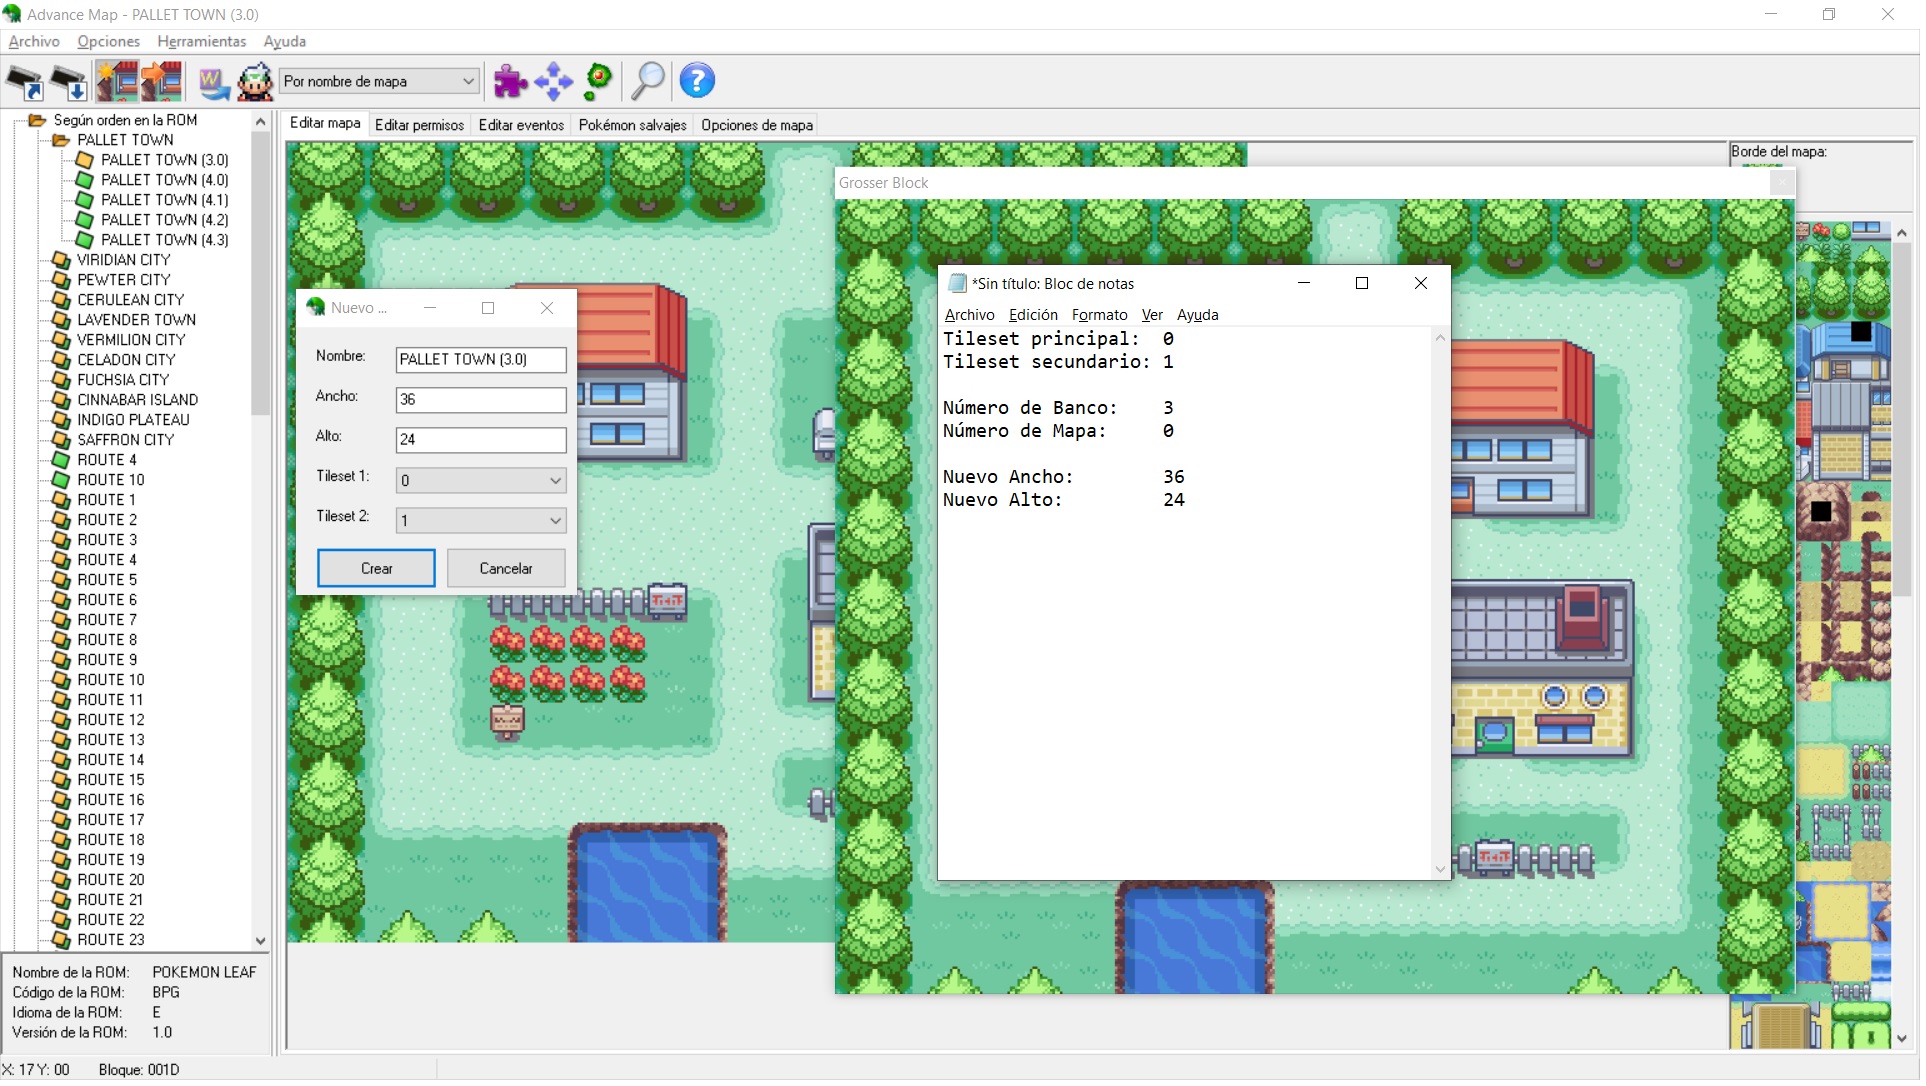Click the new map house icon
1926x1086 pixels.
(x=117, y=82)
